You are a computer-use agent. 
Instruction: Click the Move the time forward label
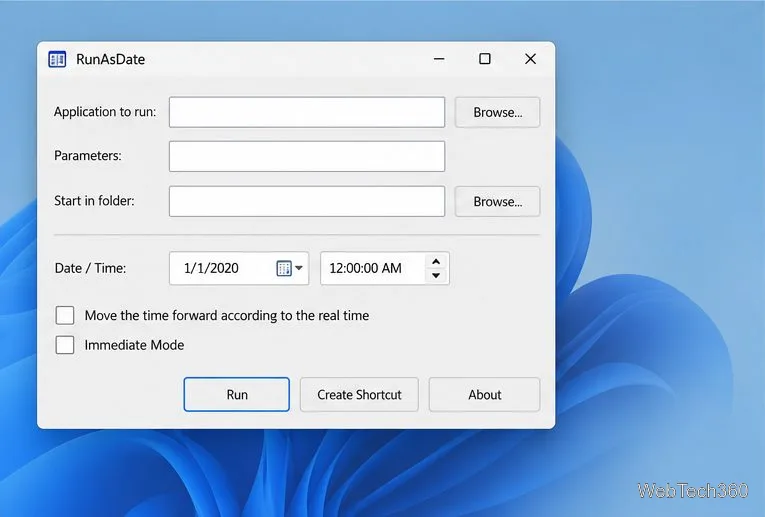(x=227, y=316)
